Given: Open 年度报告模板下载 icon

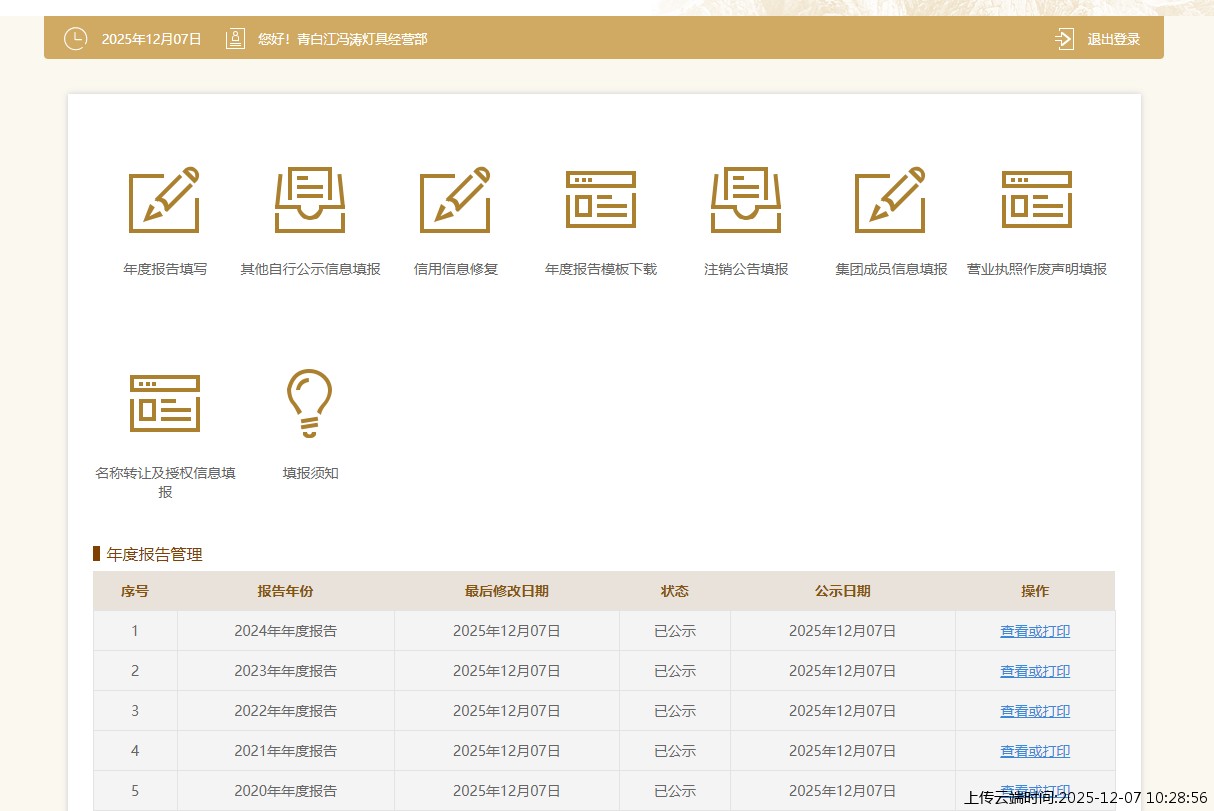Looking at the screenshot, I should click(x=600, y=200).
